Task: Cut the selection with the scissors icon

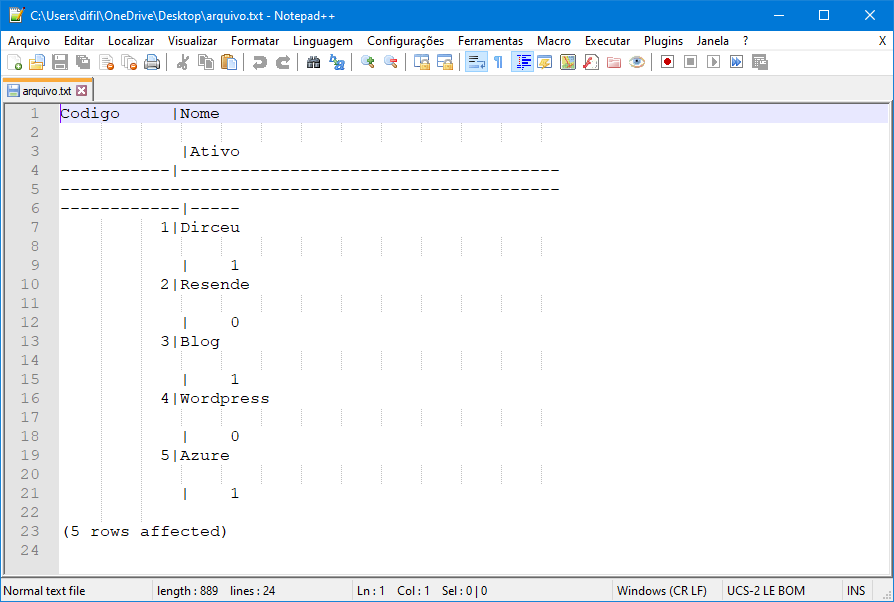Action: point(182,62)
